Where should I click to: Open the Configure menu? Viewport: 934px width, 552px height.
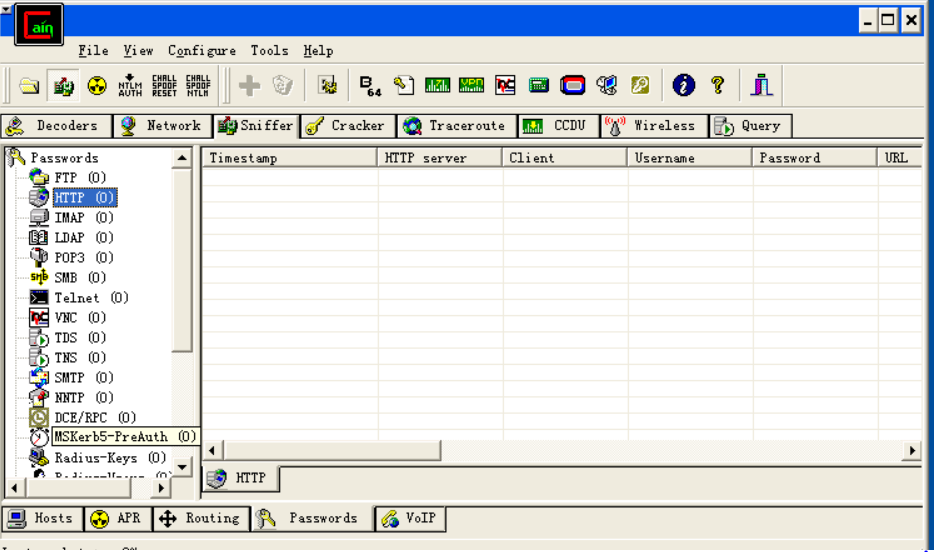(201, 51)
